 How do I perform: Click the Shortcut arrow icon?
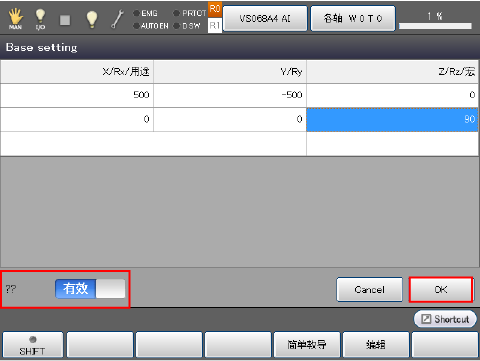426,319
